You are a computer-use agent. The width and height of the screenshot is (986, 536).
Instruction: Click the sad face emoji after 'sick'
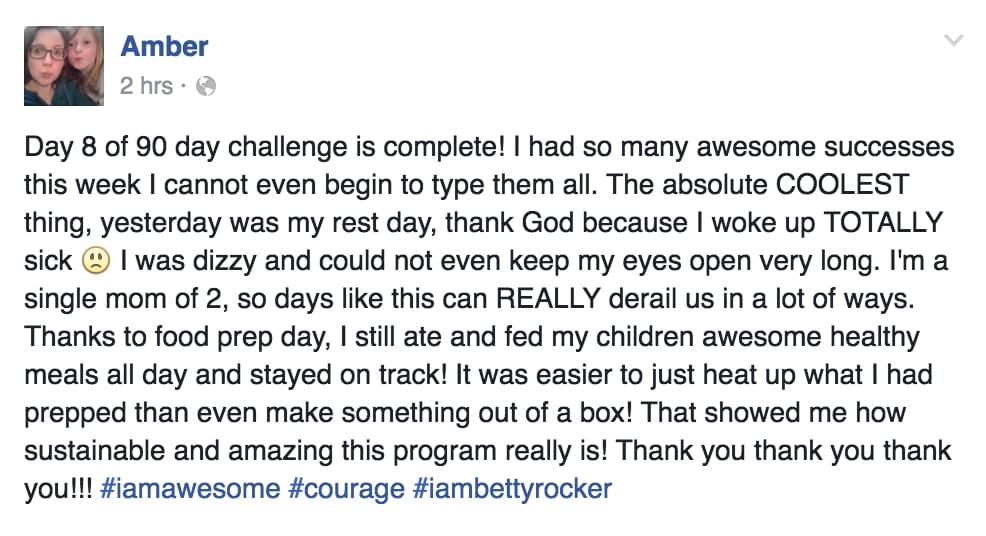(96, 260)
